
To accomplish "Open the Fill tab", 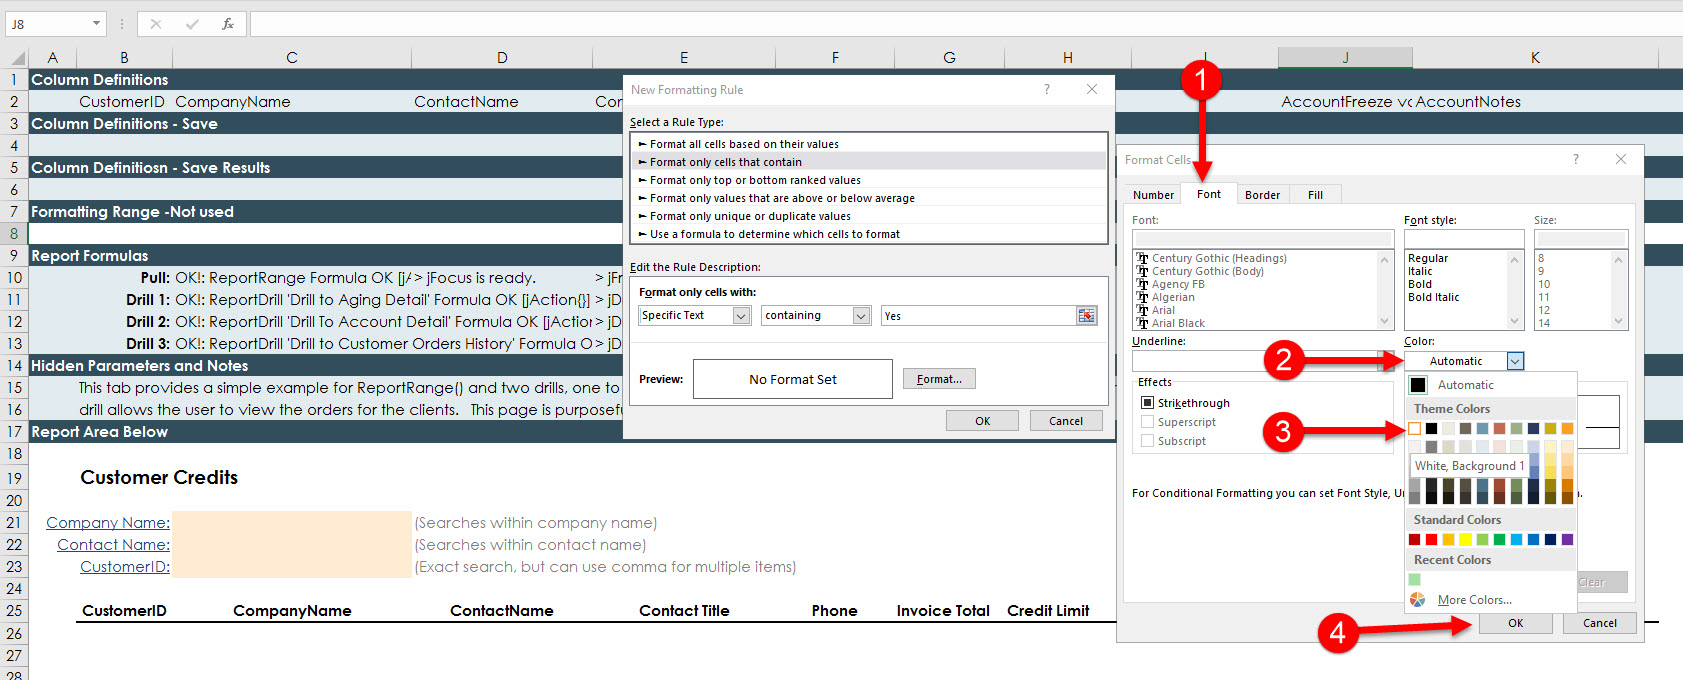I will click(x=1315, y=195).
